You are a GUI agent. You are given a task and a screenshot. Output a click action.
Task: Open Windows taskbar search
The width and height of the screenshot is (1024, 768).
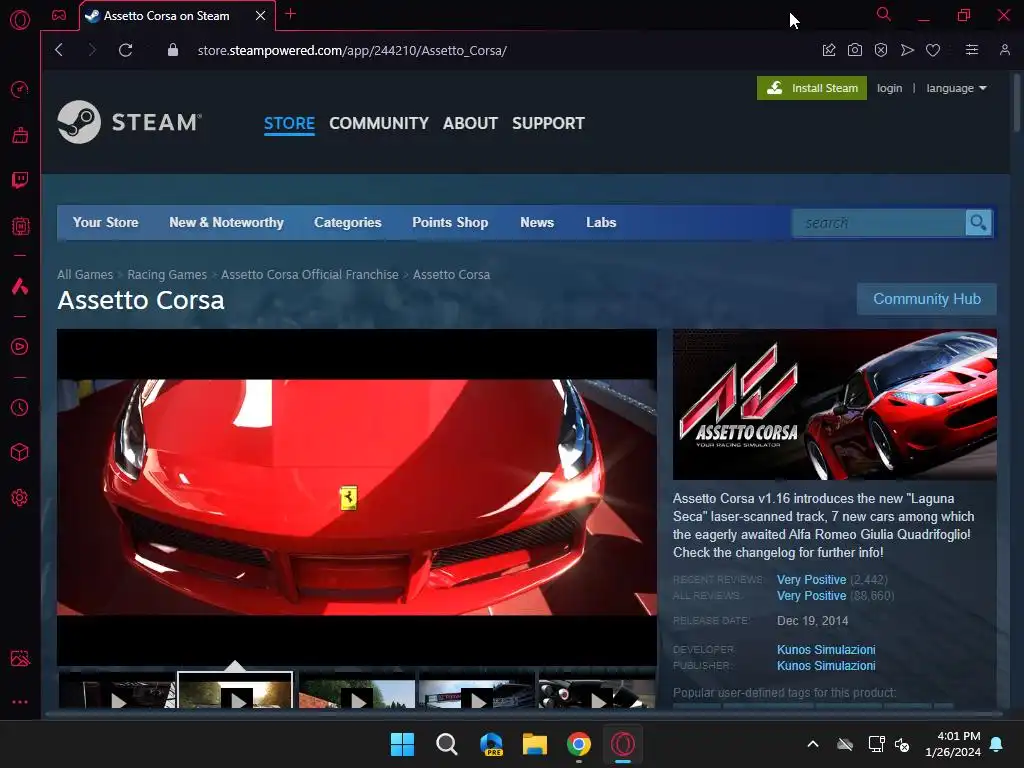[x=447, y=744]
